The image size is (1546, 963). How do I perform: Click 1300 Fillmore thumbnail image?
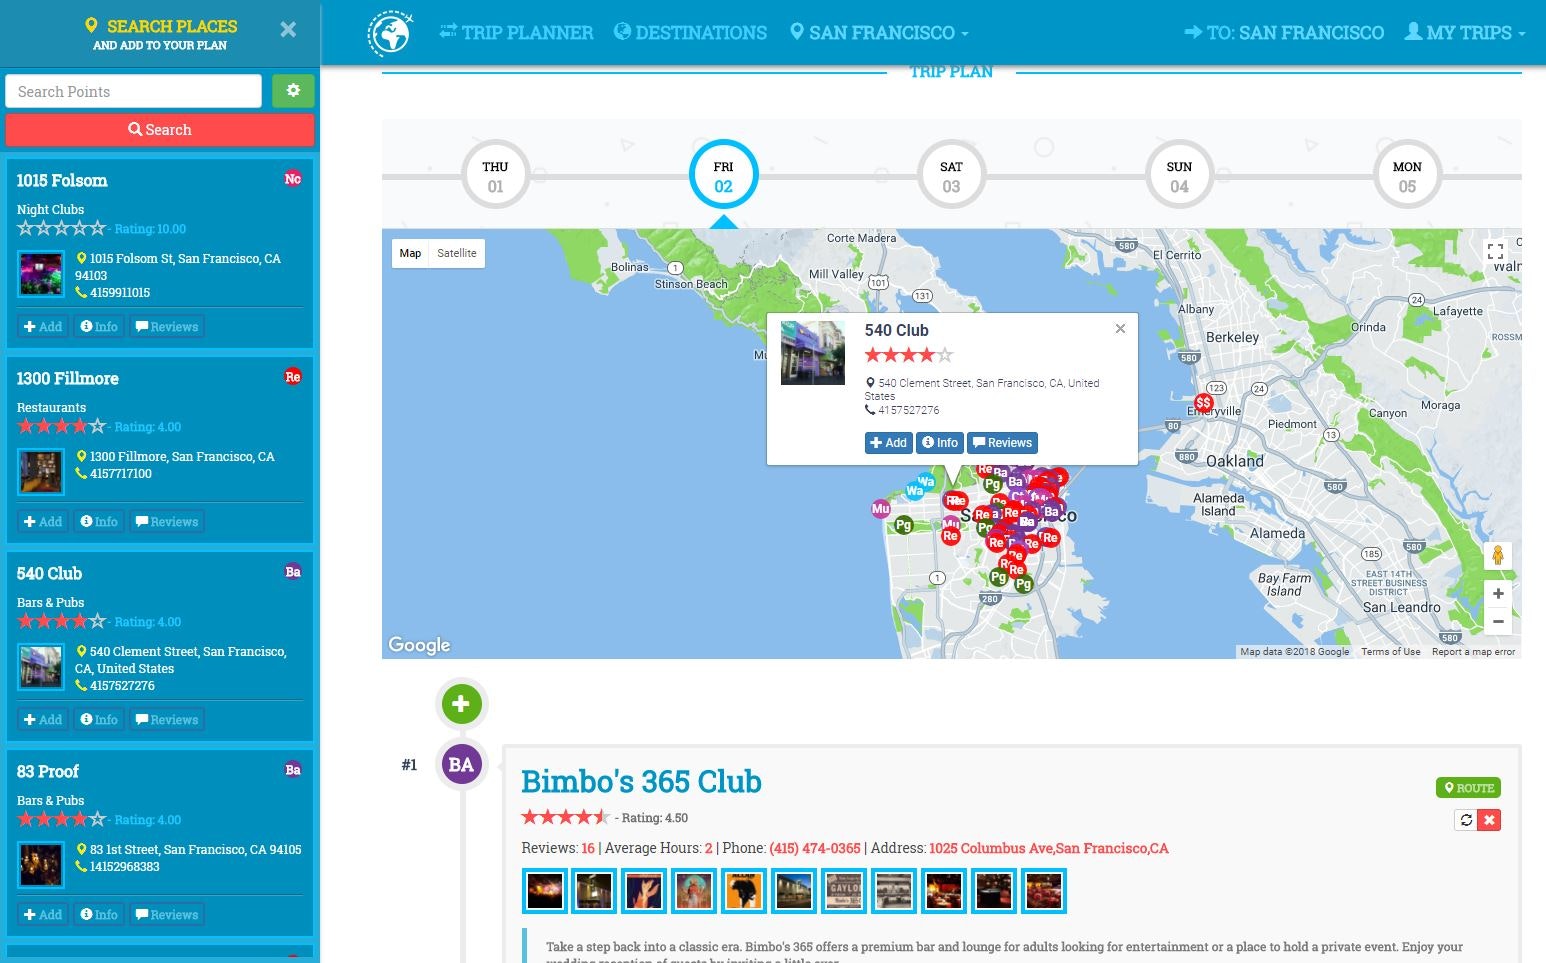coord(41,472)
